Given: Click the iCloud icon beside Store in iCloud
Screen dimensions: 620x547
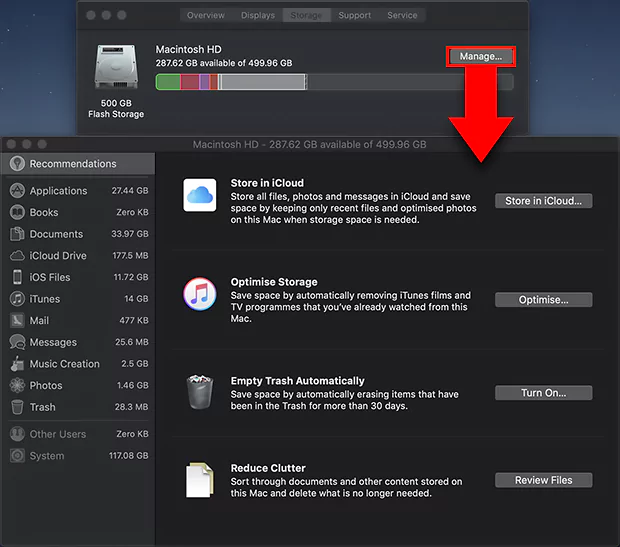Looking at the screenshot, I should pyautogui.click(x=200, y=195).
